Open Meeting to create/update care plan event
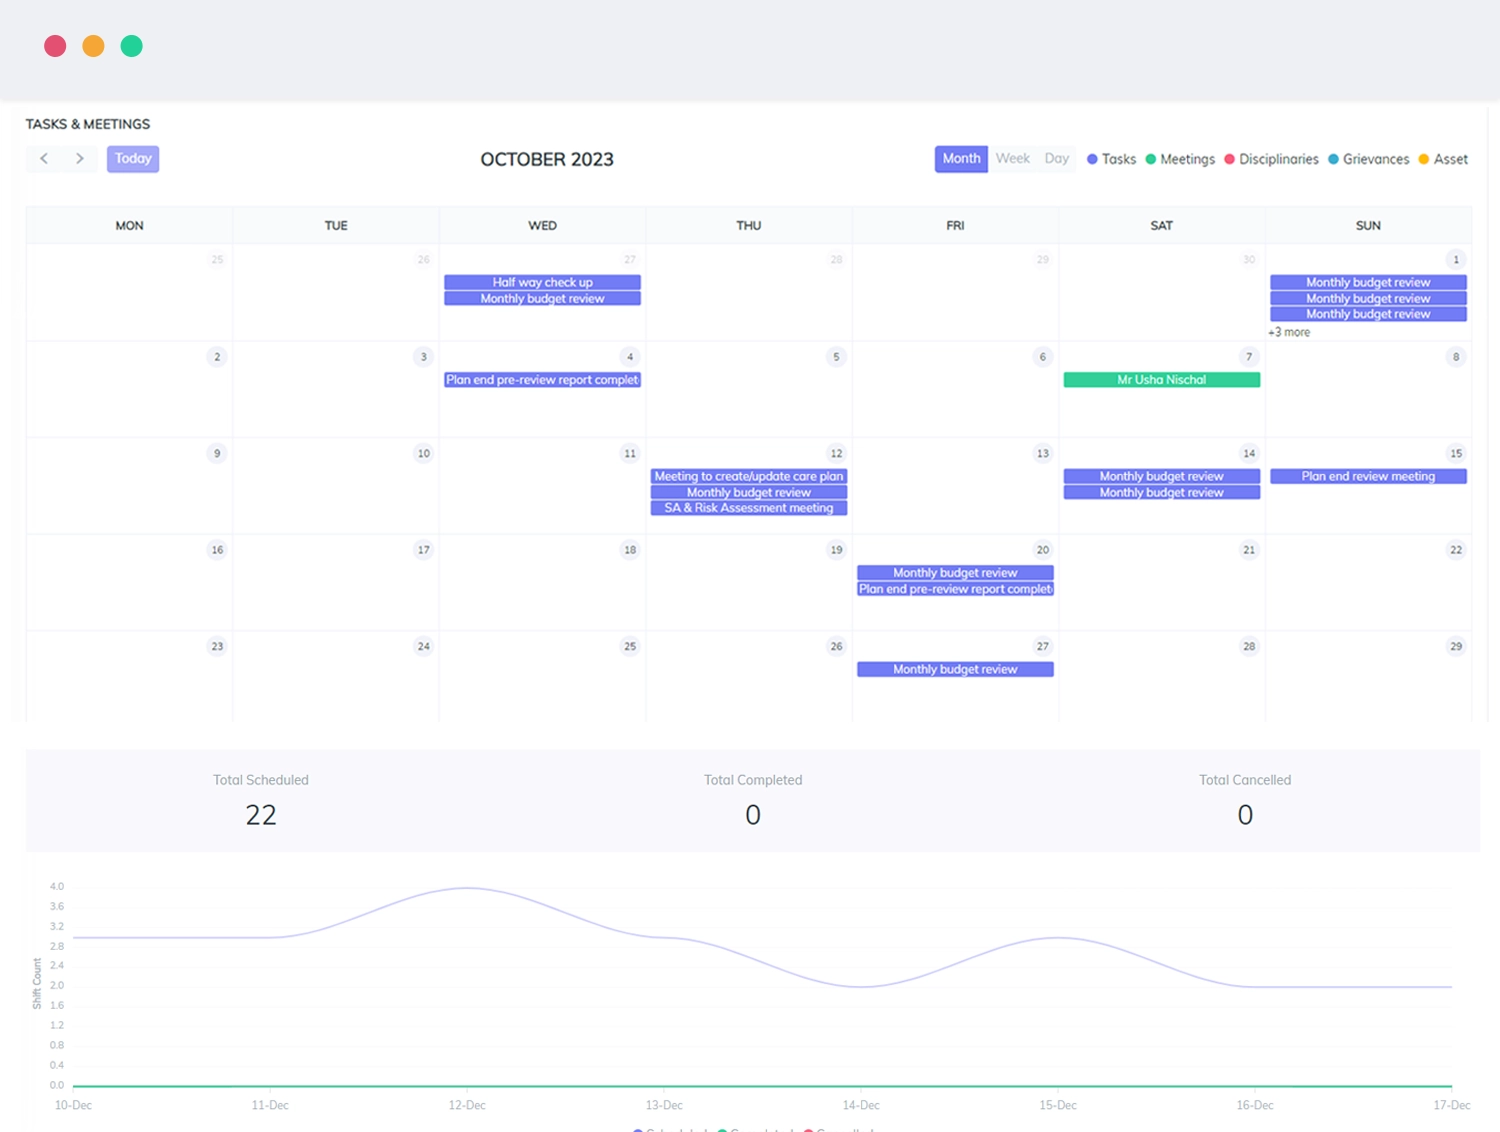Viewport: 1500px width, 1132px height. [x=748, y=477]
